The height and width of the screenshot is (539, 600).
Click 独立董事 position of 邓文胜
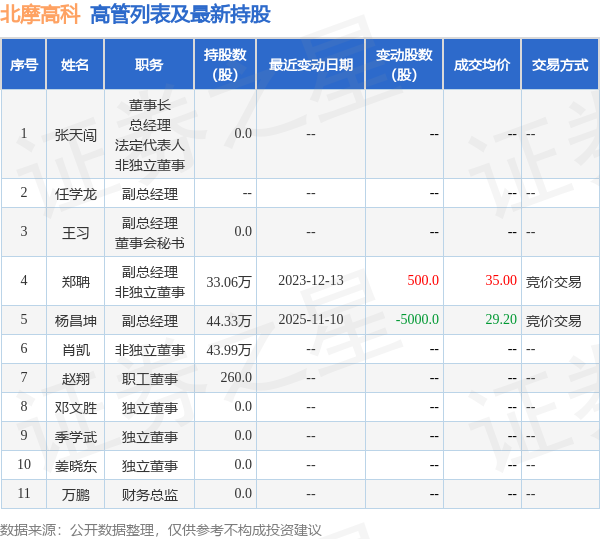tap(150, 408)
